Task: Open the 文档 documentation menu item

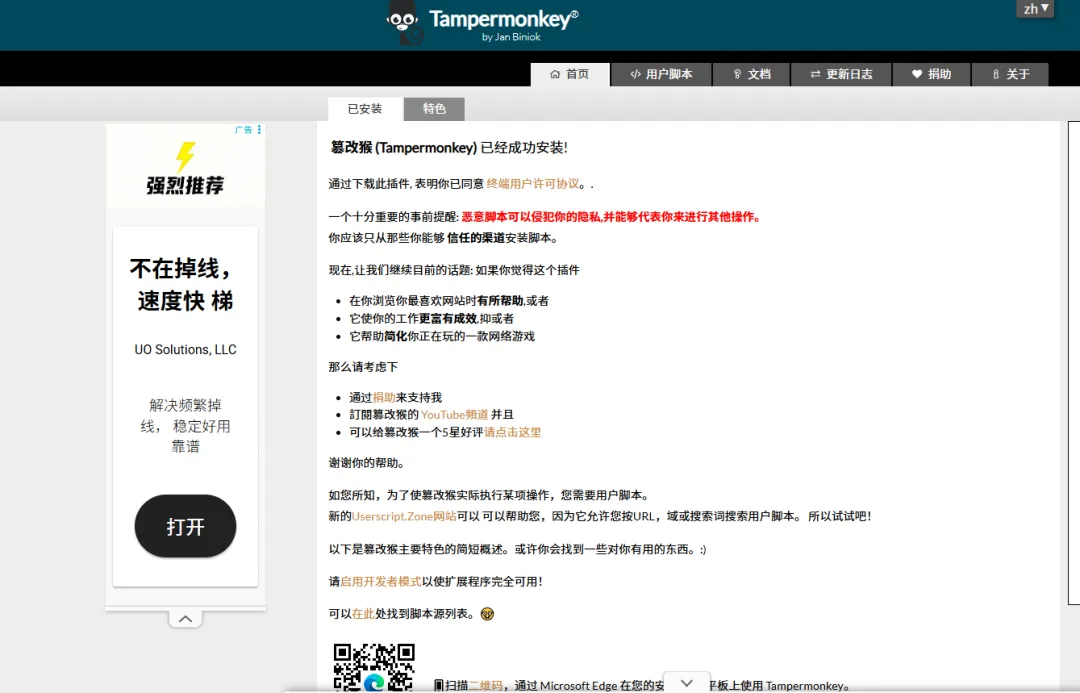Action: 751,74
